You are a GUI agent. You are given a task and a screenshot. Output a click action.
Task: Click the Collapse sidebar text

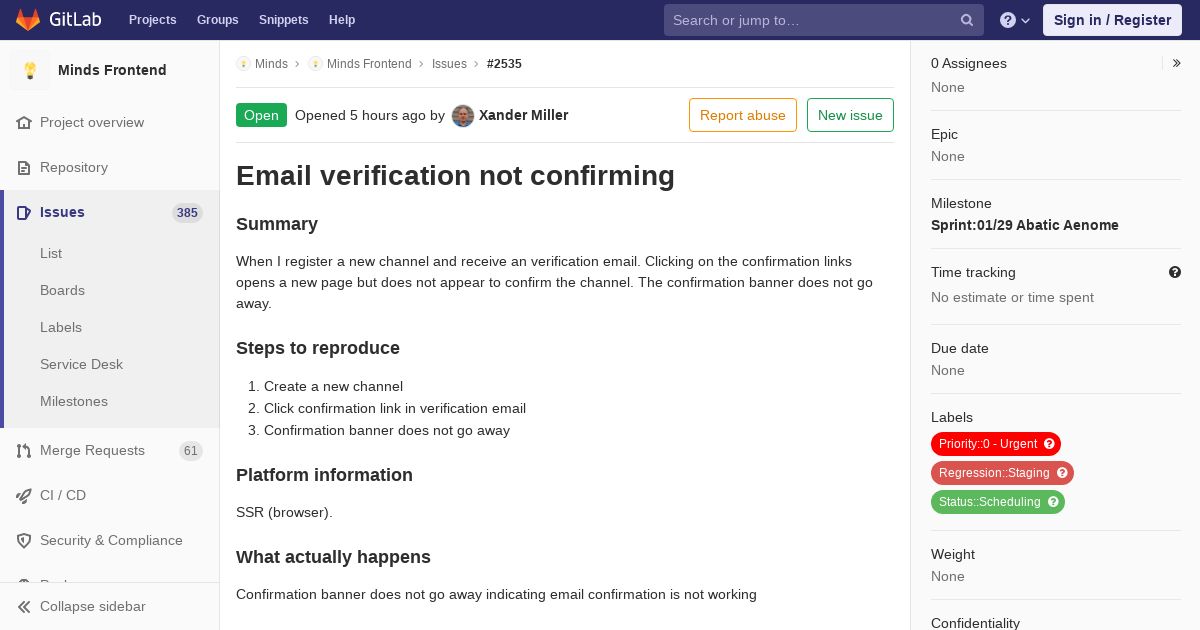(93, 607)
